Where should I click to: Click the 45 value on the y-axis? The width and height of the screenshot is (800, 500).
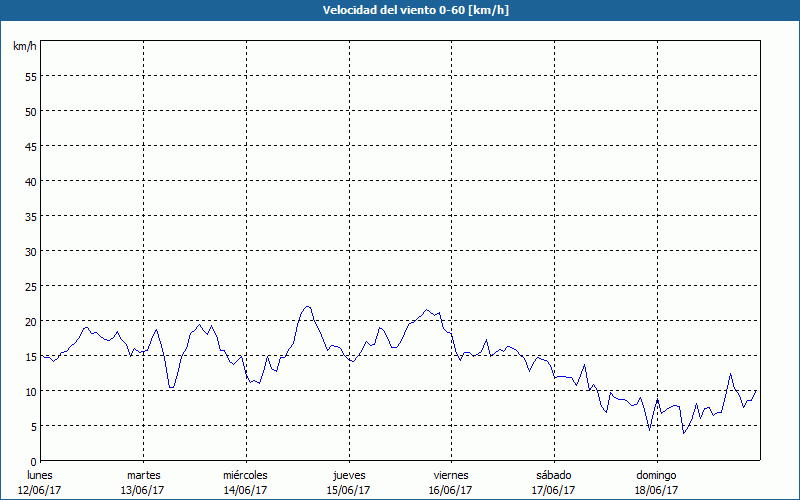30,146
